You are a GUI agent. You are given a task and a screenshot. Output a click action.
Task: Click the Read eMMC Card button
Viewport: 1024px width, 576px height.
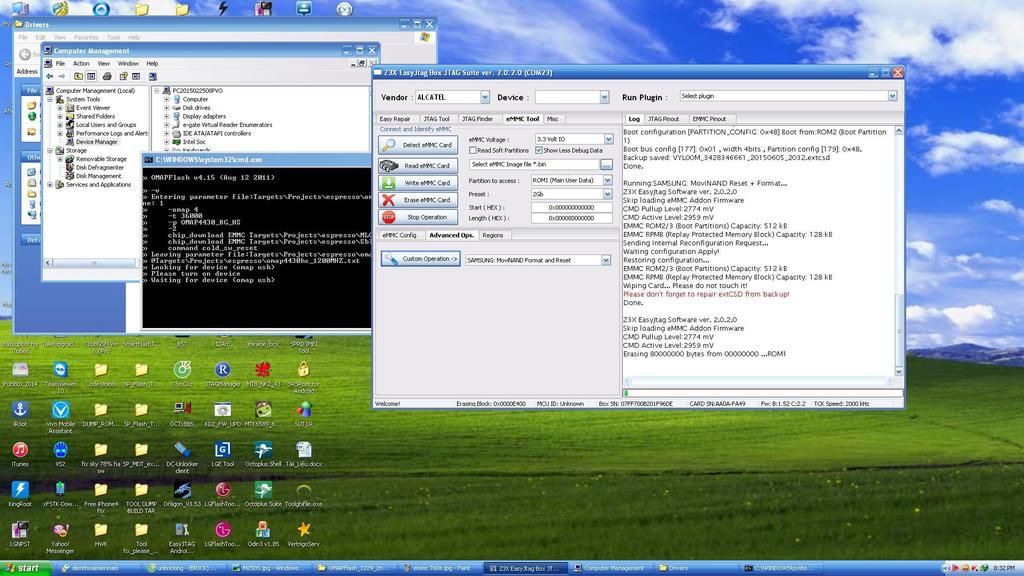[418, 165]
